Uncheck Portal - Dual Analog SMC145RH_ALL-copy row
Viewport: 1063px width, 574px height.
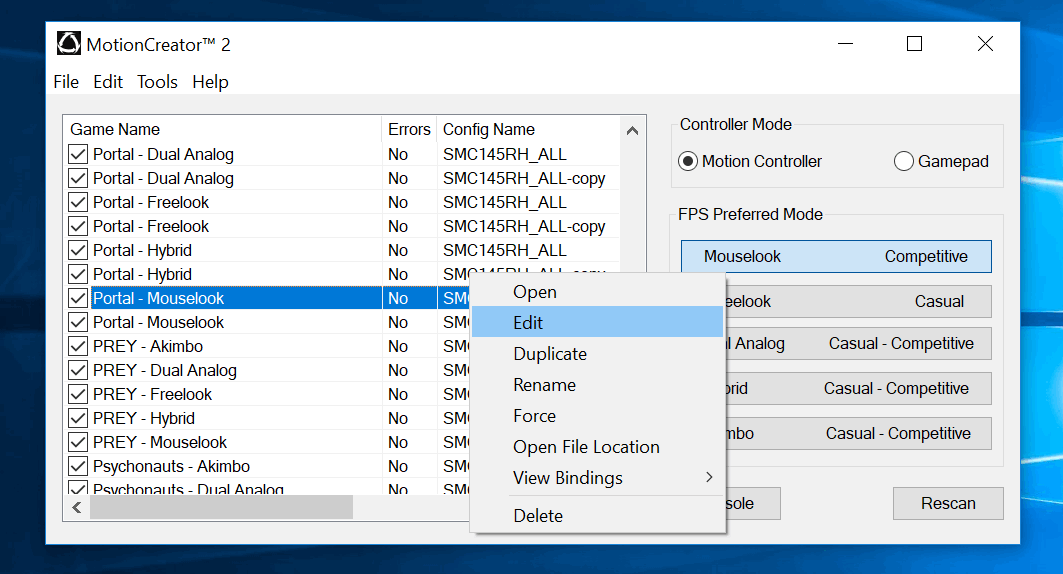pyautogui.click(x=78, y=178)
